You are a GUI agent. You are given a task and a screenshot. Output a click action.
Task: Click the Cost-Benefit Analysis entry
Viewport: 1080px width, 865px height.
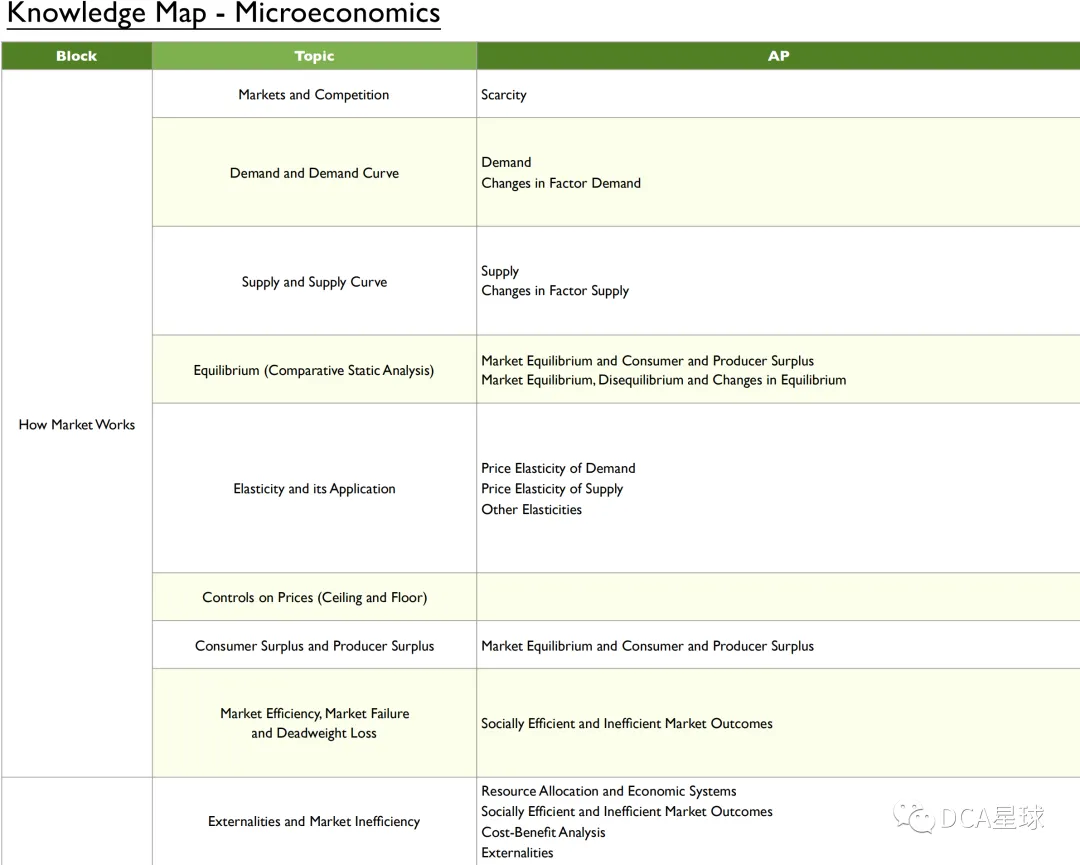(543, 832)
